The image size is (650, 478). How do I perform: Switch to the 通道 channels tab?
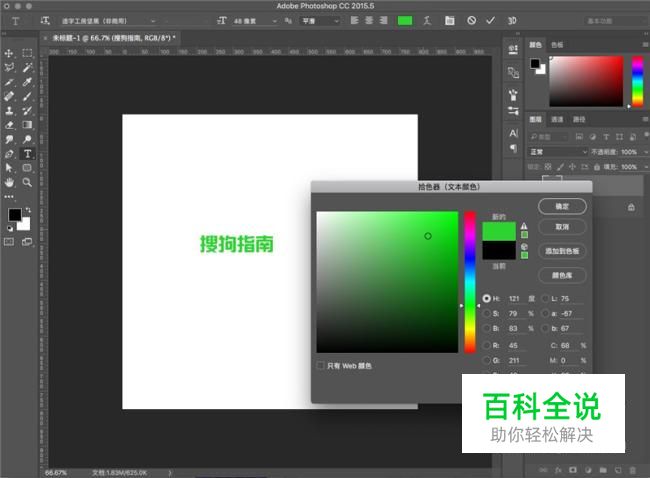555,117
